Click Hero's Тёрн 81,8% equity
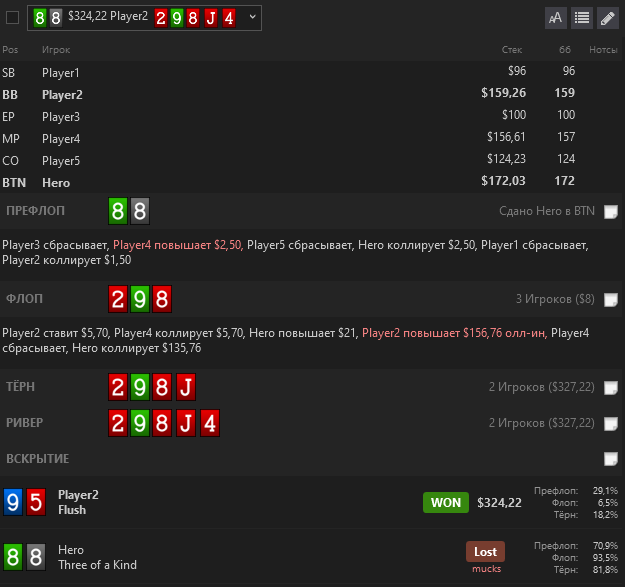 [605, 570]
